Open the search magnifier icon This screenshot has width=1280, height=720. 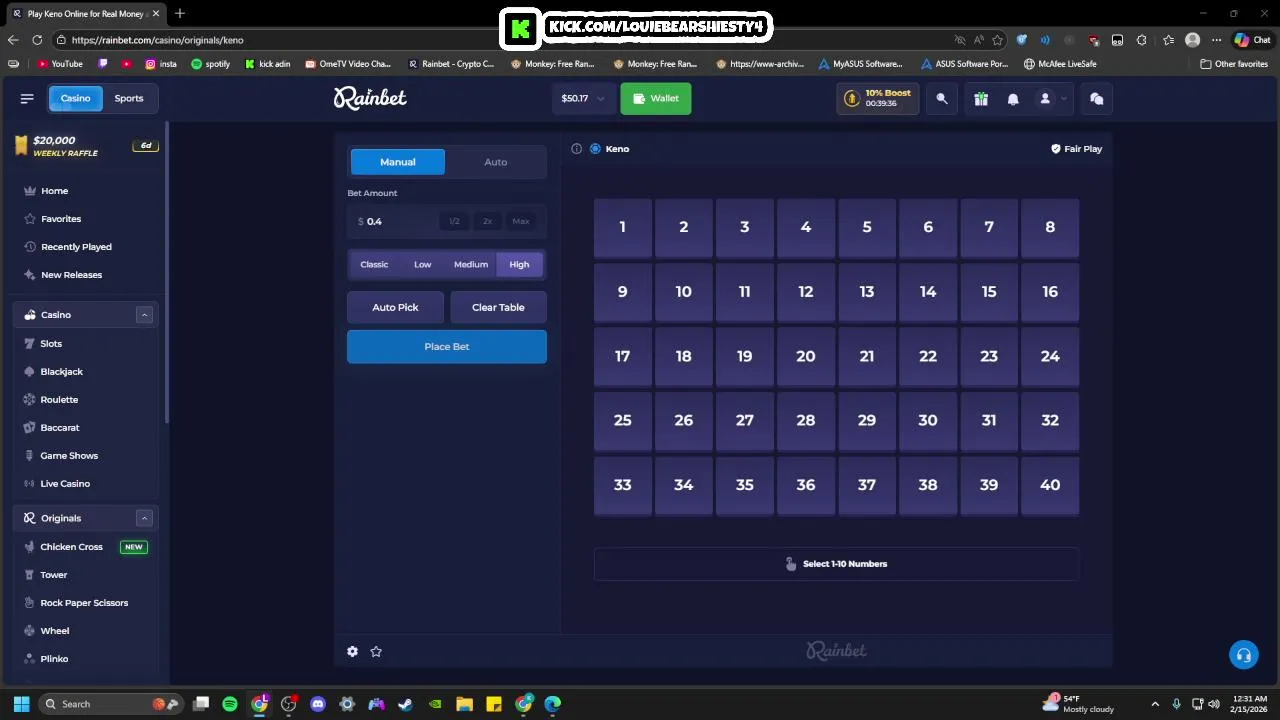coord(941,99)
